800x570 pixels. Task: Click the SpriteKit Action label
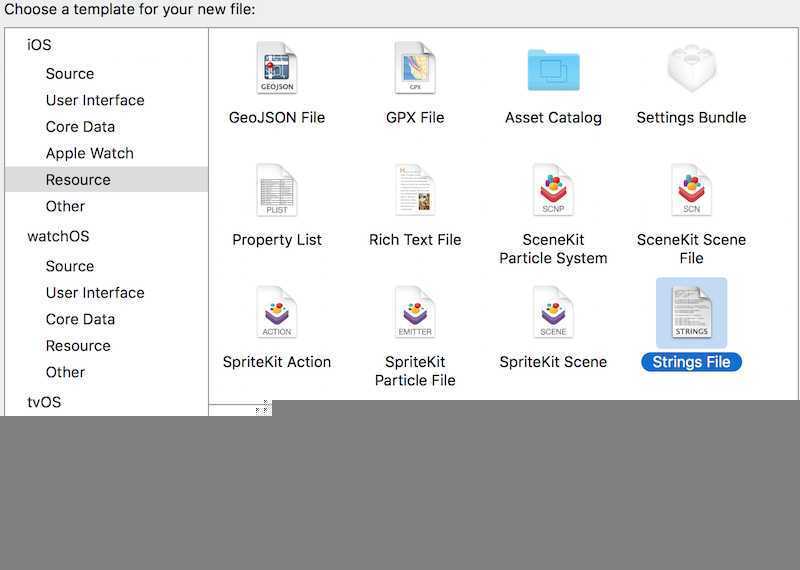coord(277,362)
